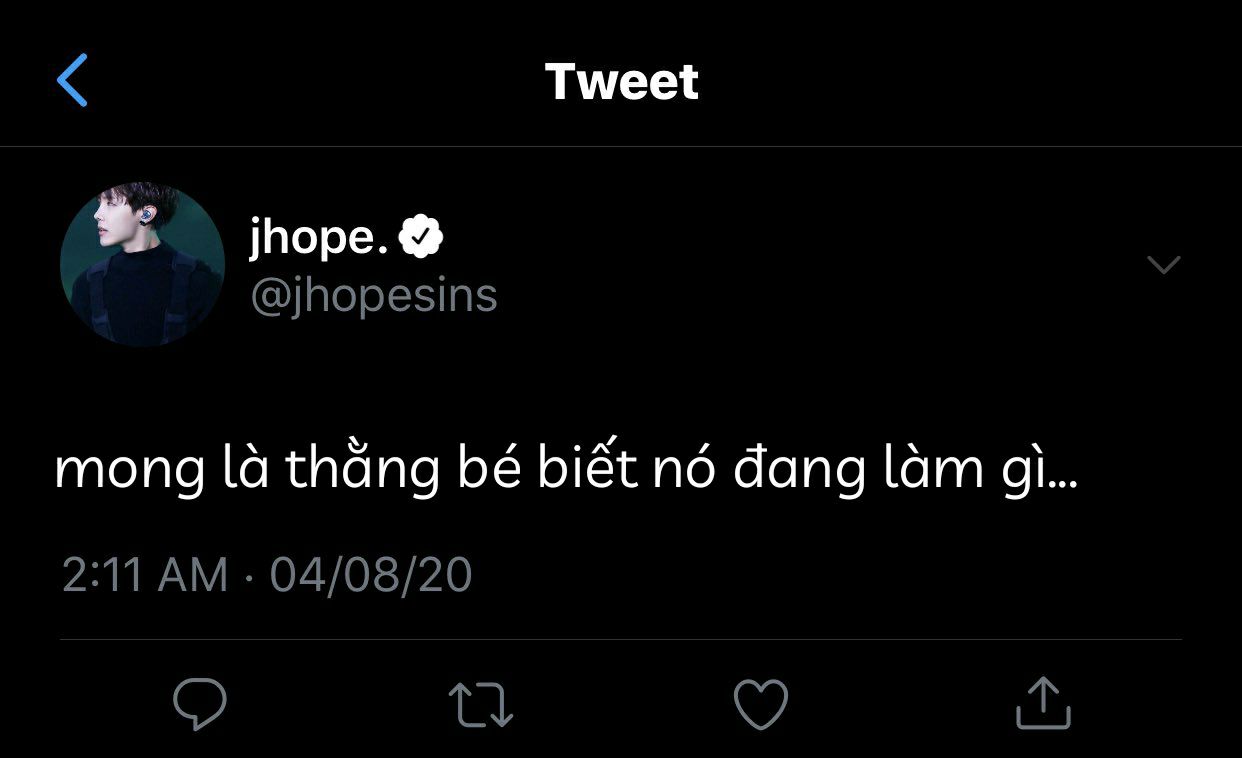The image size is (1242, 758).
Task: Click the dot separator between time and date
Action: click(249, 577)
